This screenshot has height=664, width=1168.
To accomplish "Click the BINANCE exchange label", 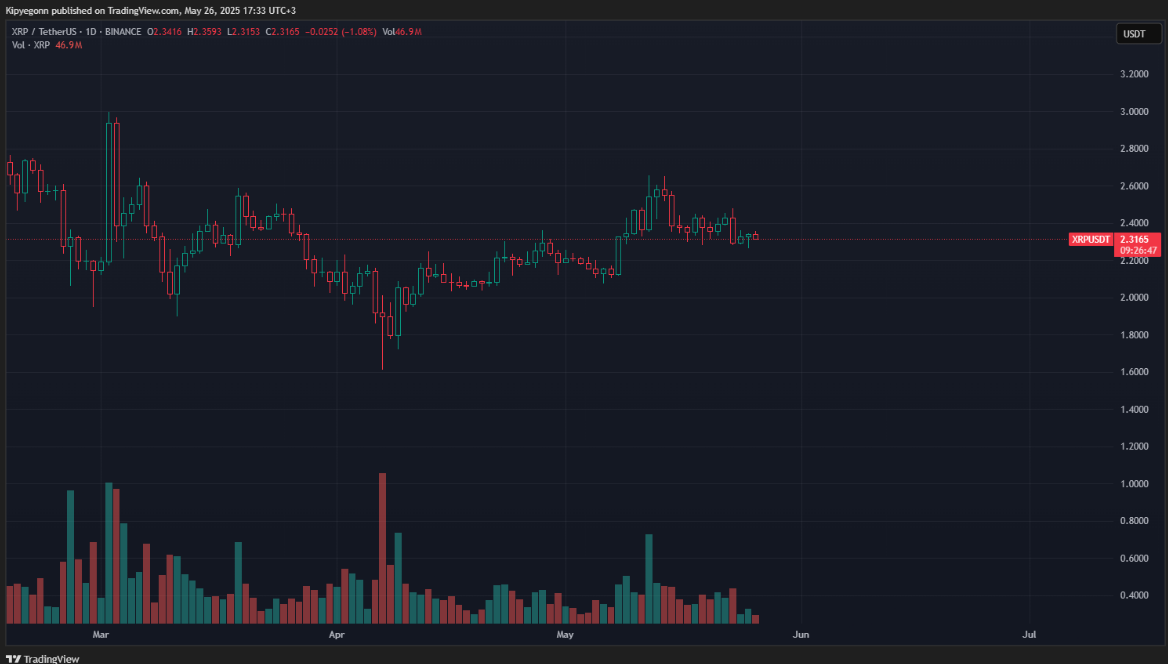I will pos(123,32).
